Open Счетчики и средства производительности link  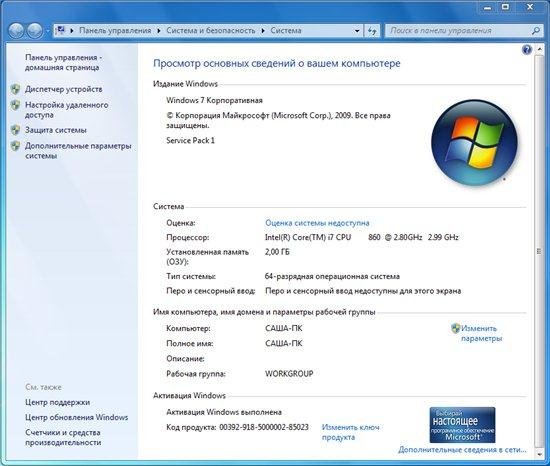63,437
